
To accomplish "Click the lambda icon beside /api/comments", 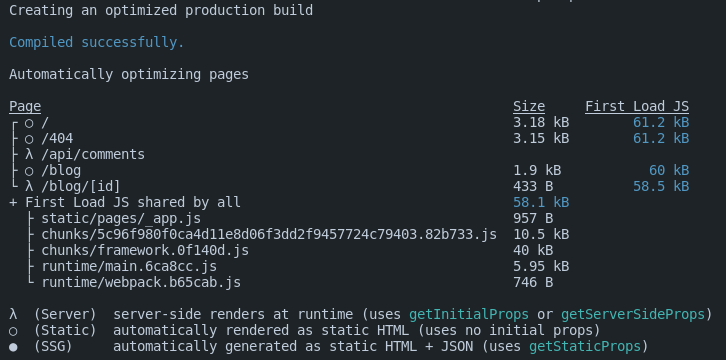I will click(29, 155).
